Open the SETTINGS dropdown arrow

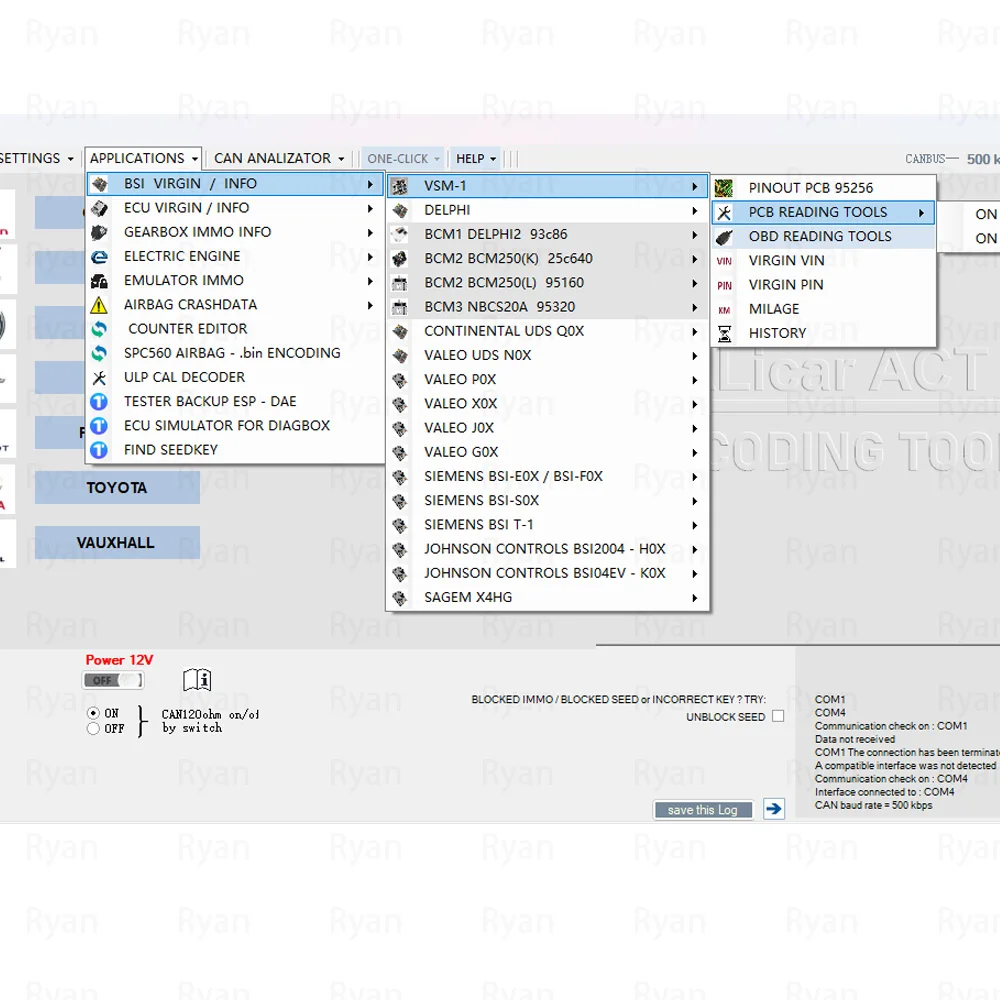coord(71,159)
